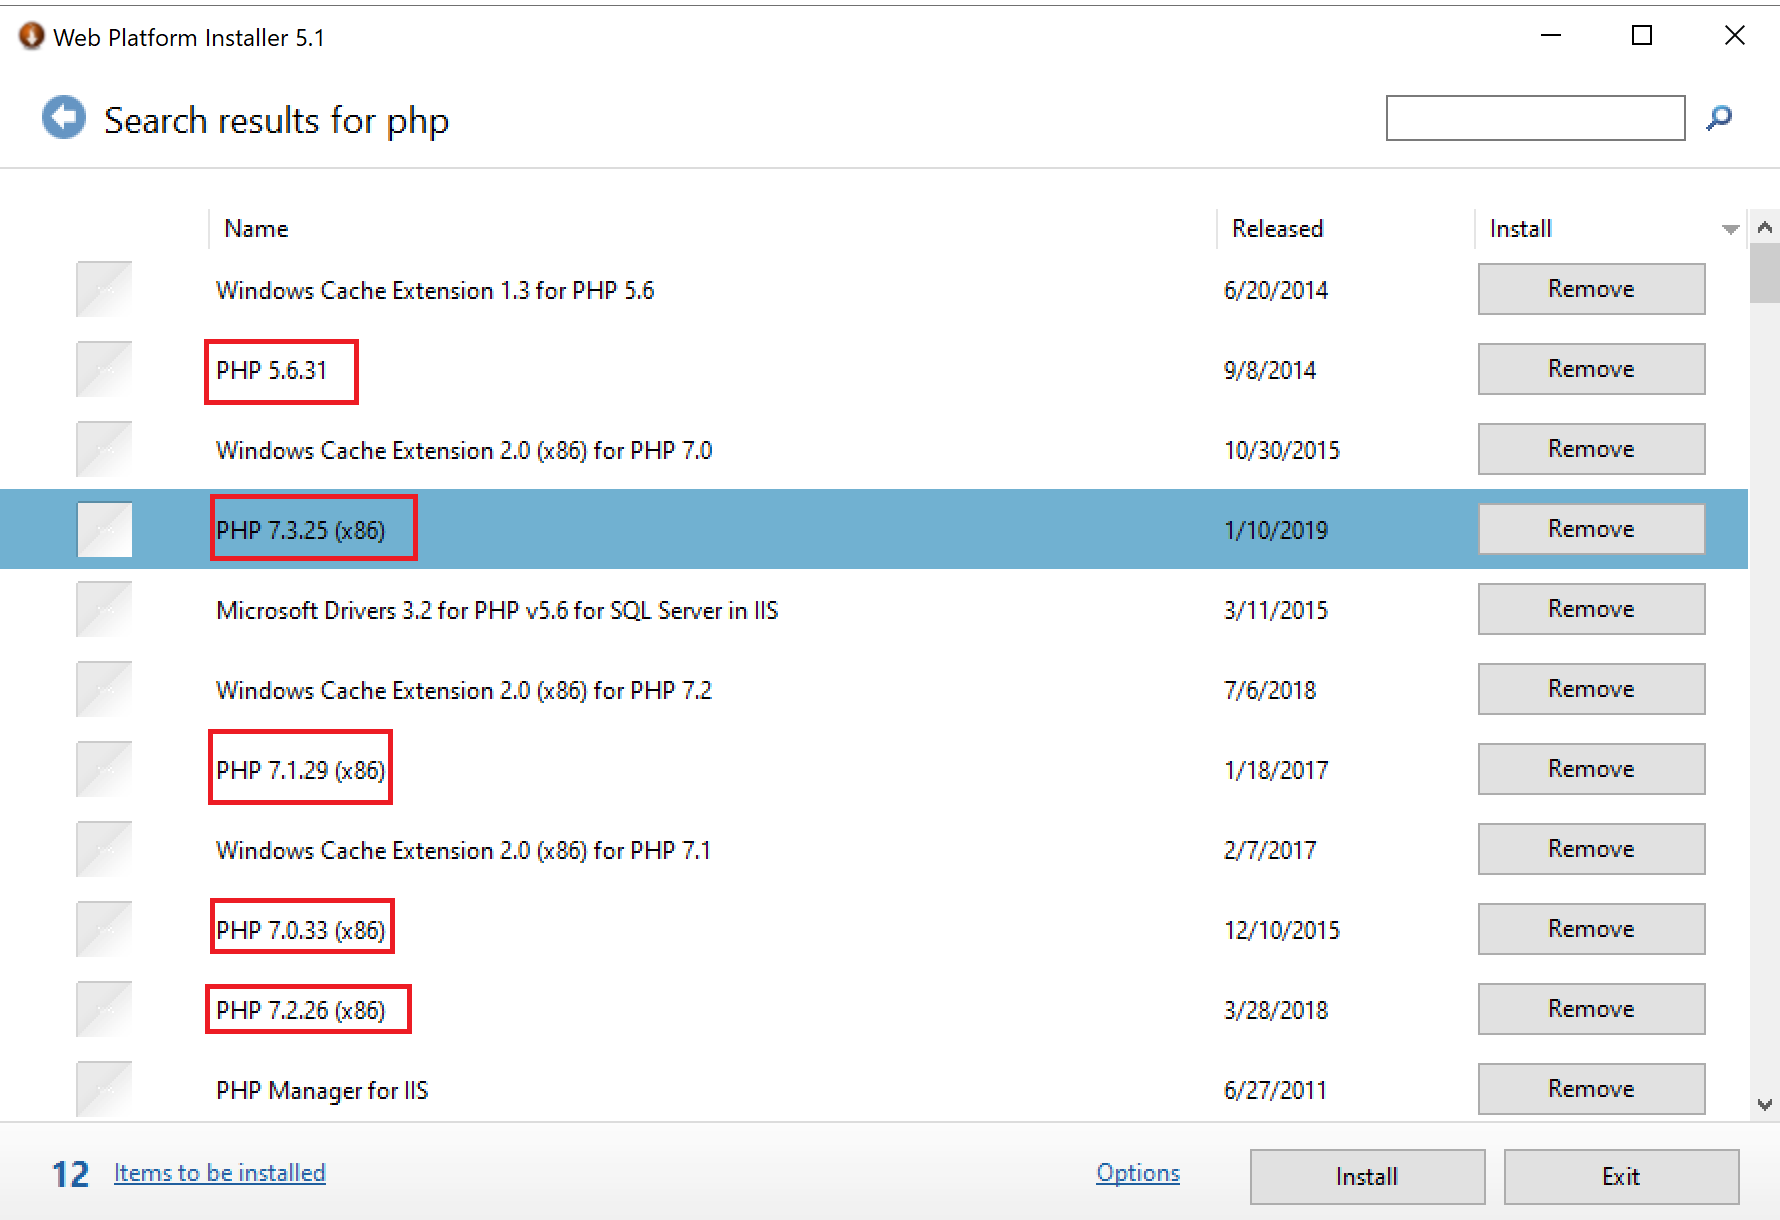
Task: Click icon beside Cache Extension for PHP 7.1
Action: tap(104, 849)
